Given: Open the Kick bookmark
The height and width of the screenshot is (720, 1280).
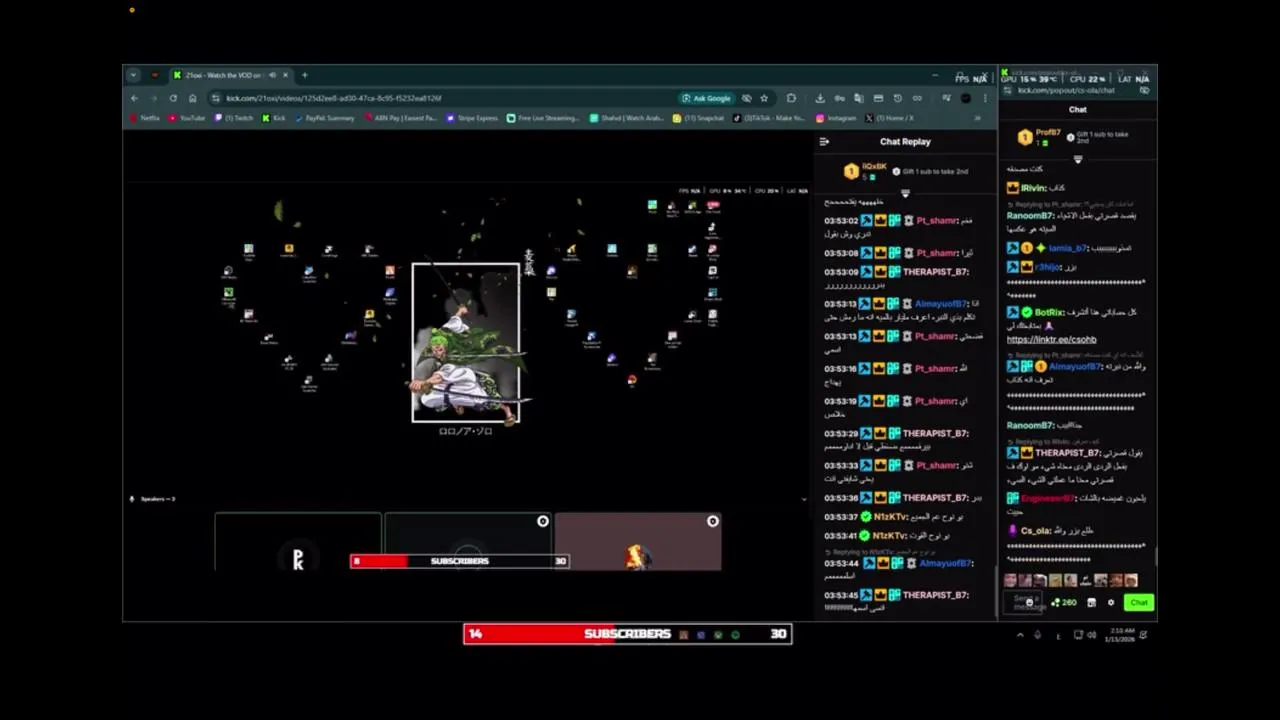Looking at the screenshot, I should pos(274,118).
